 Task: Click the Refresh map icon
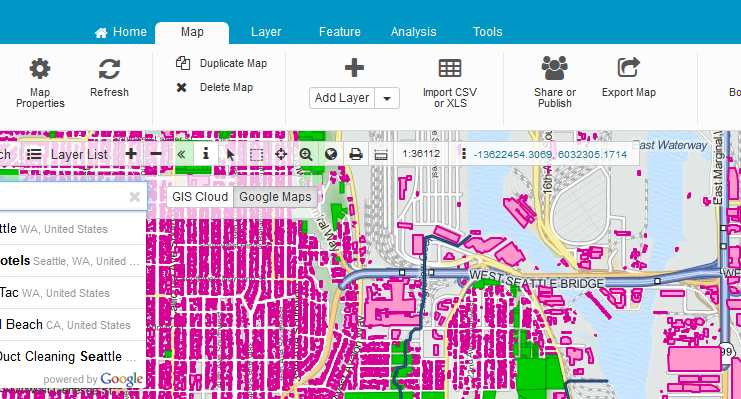pyautogui.click(x=109, y=69)
